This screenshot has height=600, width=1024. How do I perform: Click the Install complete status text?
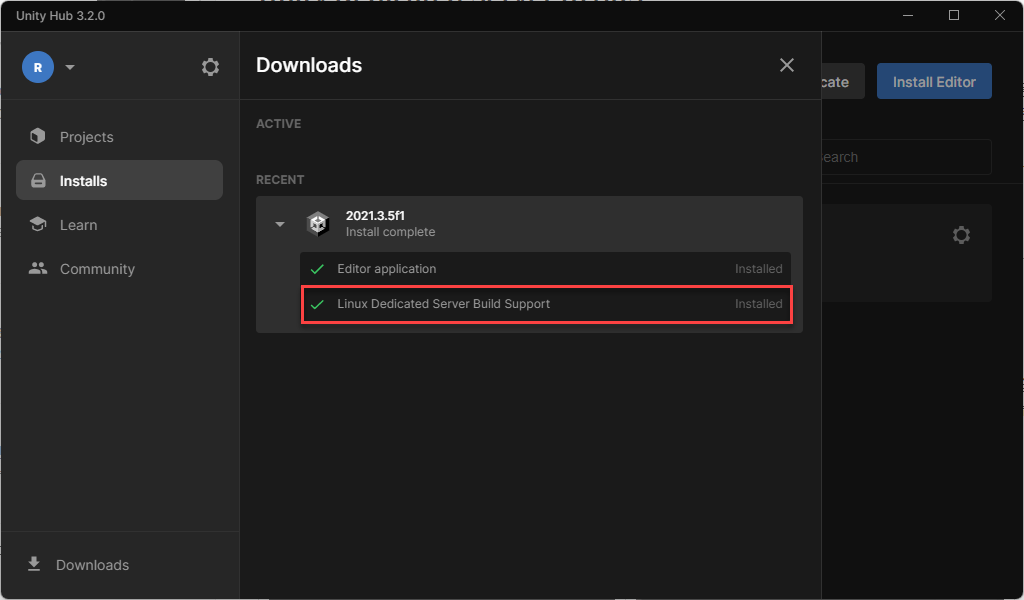(391, 232)
